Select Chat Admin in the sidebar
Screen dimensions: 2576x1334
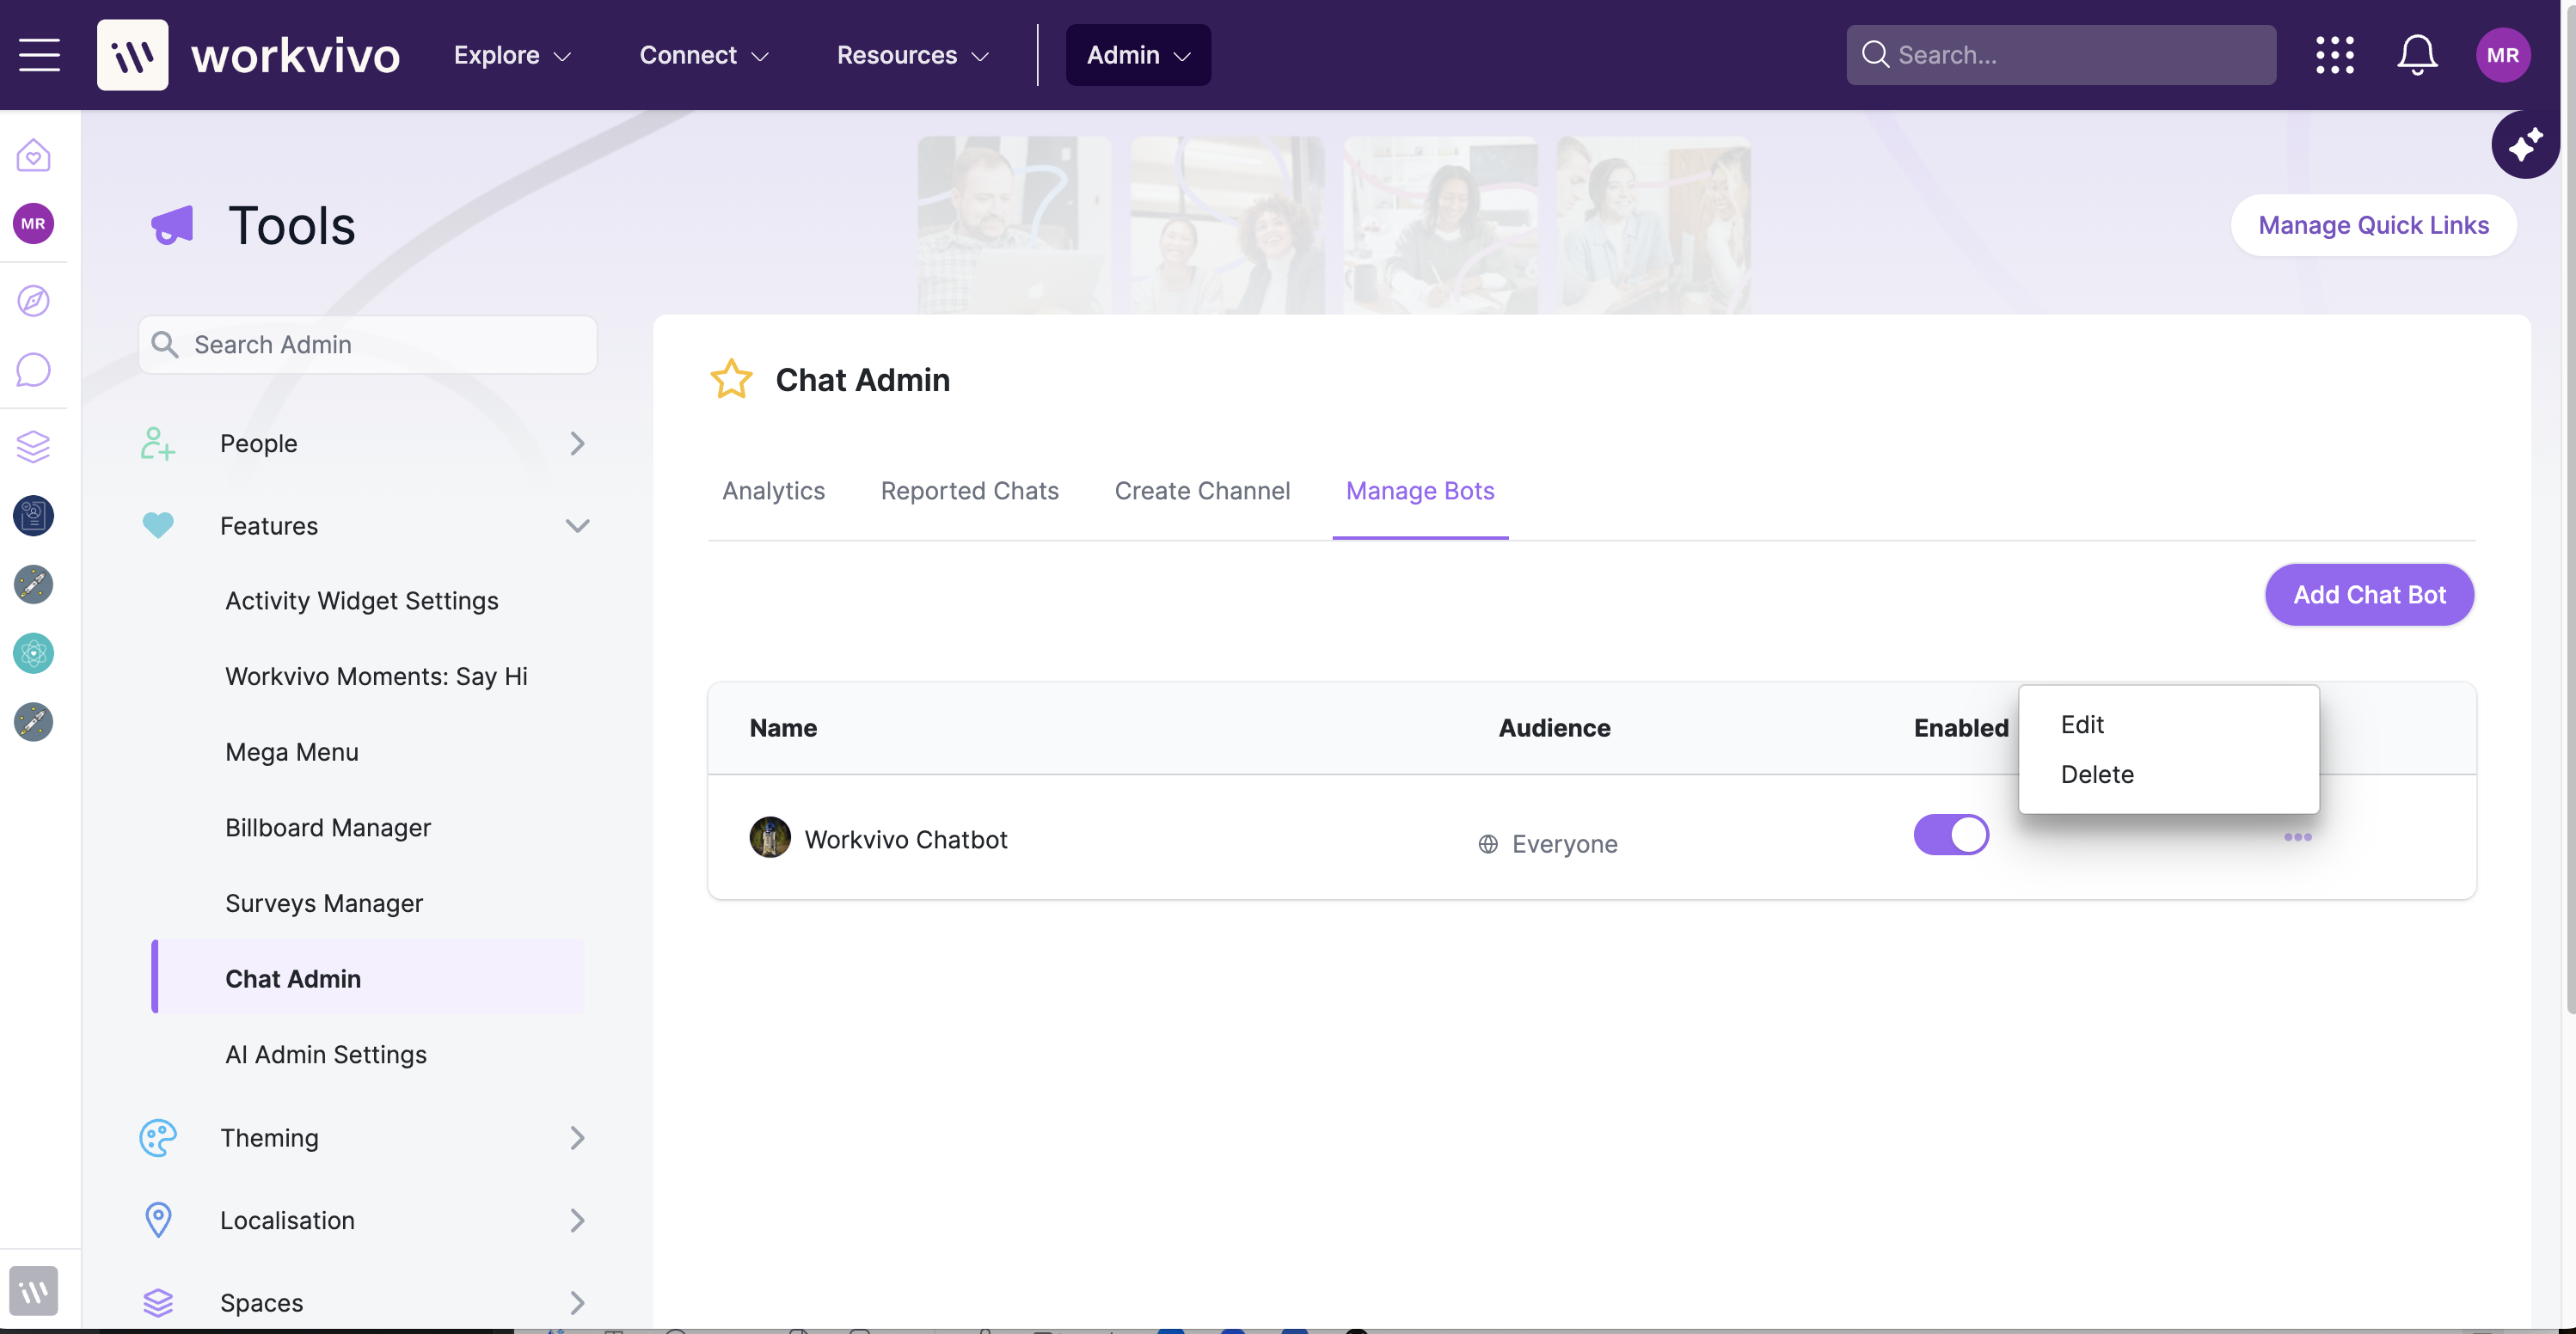click(368, 978)
